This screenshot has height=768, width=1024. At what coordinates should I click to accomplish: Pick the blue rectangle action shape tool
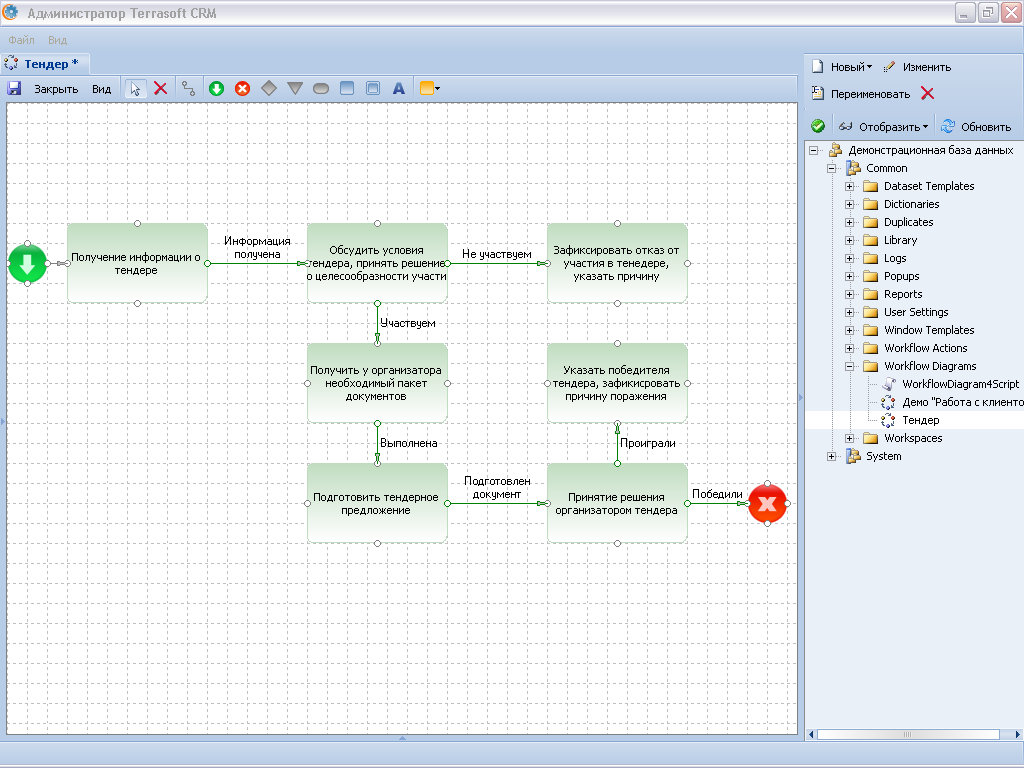click(x=347, y=88)
